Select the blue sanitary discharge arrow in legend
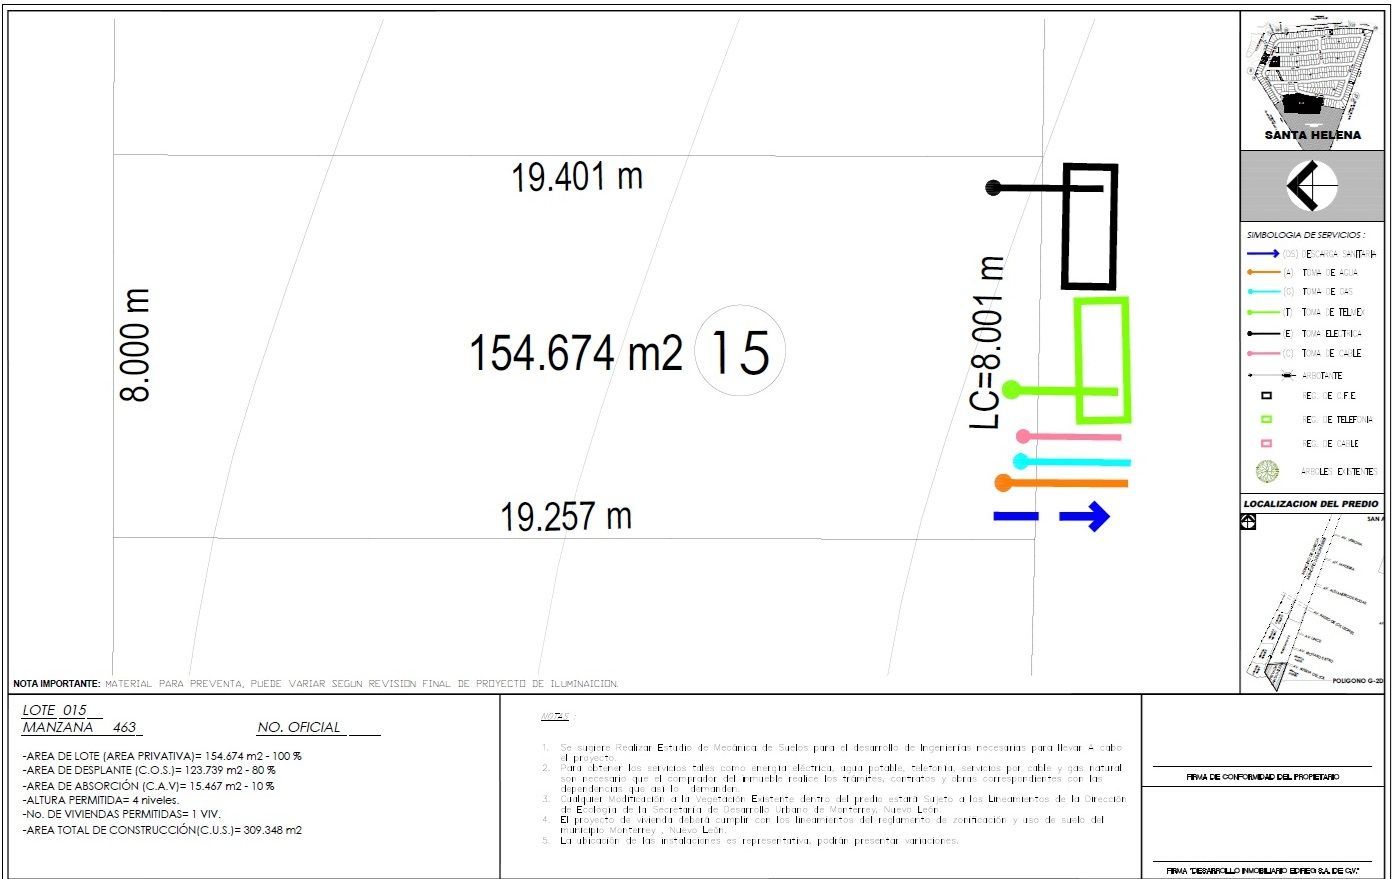 [1263, 254]
